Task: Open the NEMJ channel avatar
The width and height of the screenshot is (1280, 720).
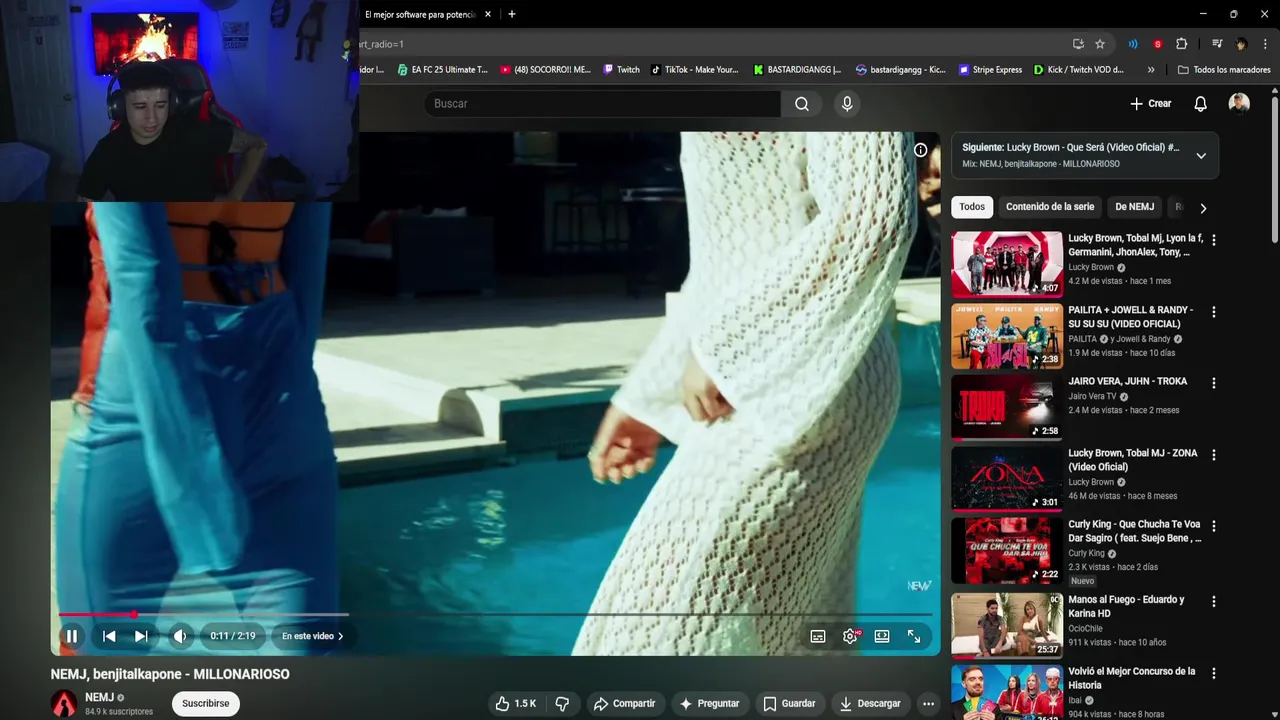Action: click(x=64, y=704)
